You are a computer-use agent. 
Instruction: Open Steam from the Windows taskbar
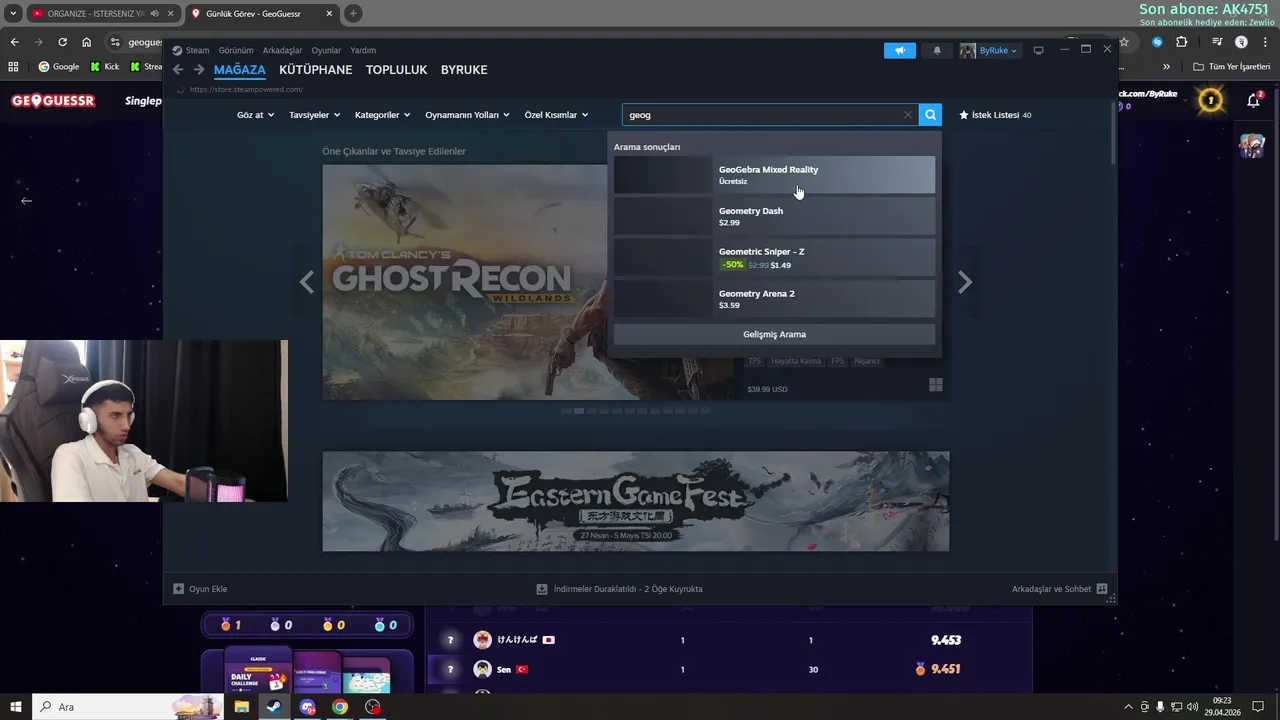[273, 707]
